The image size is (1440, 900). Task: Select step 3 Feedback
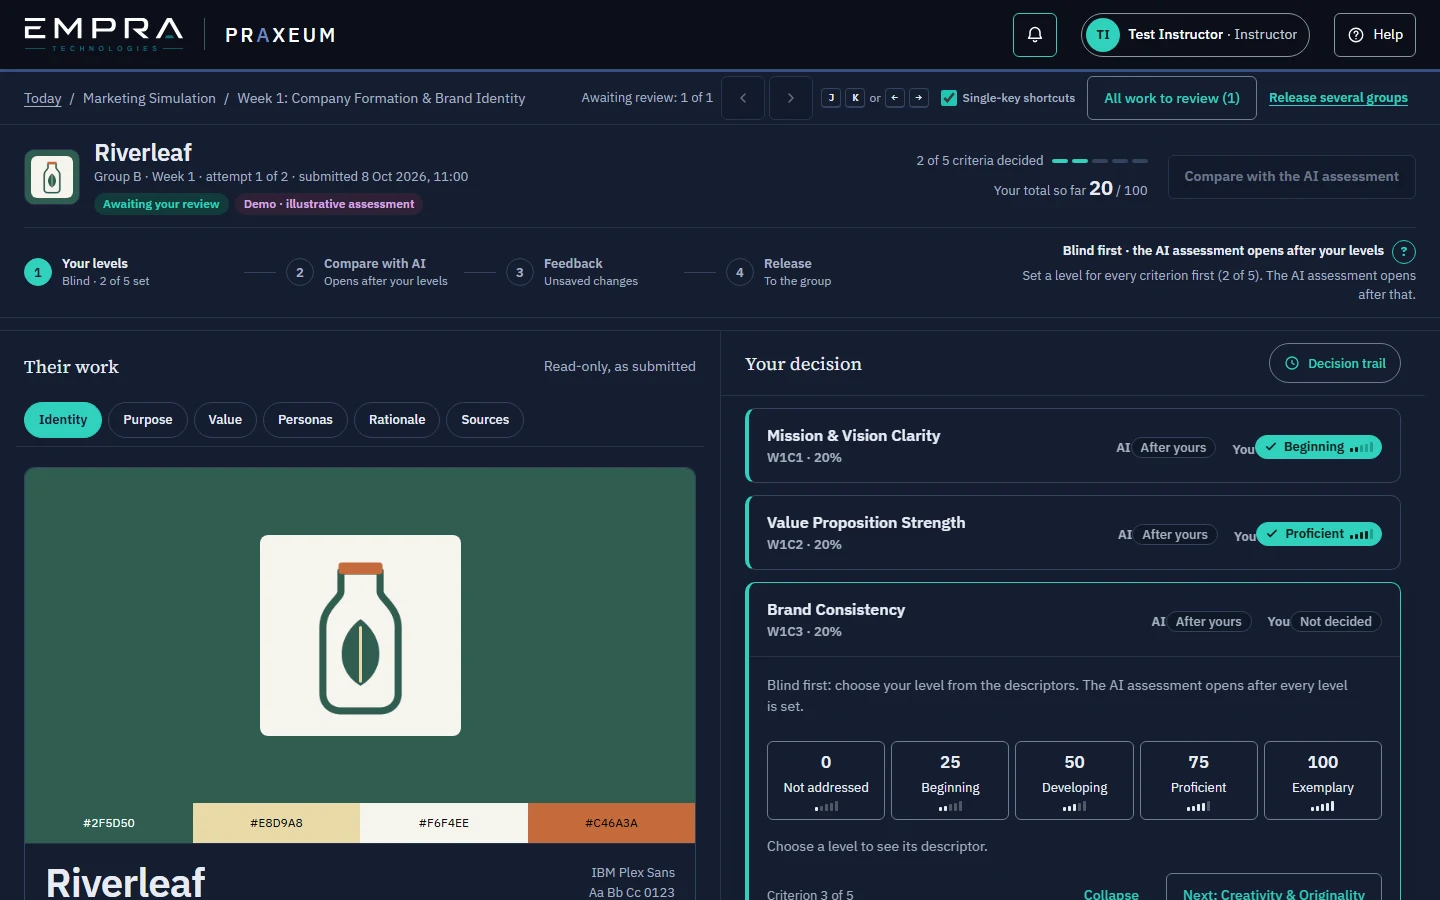tap(572, 272)
